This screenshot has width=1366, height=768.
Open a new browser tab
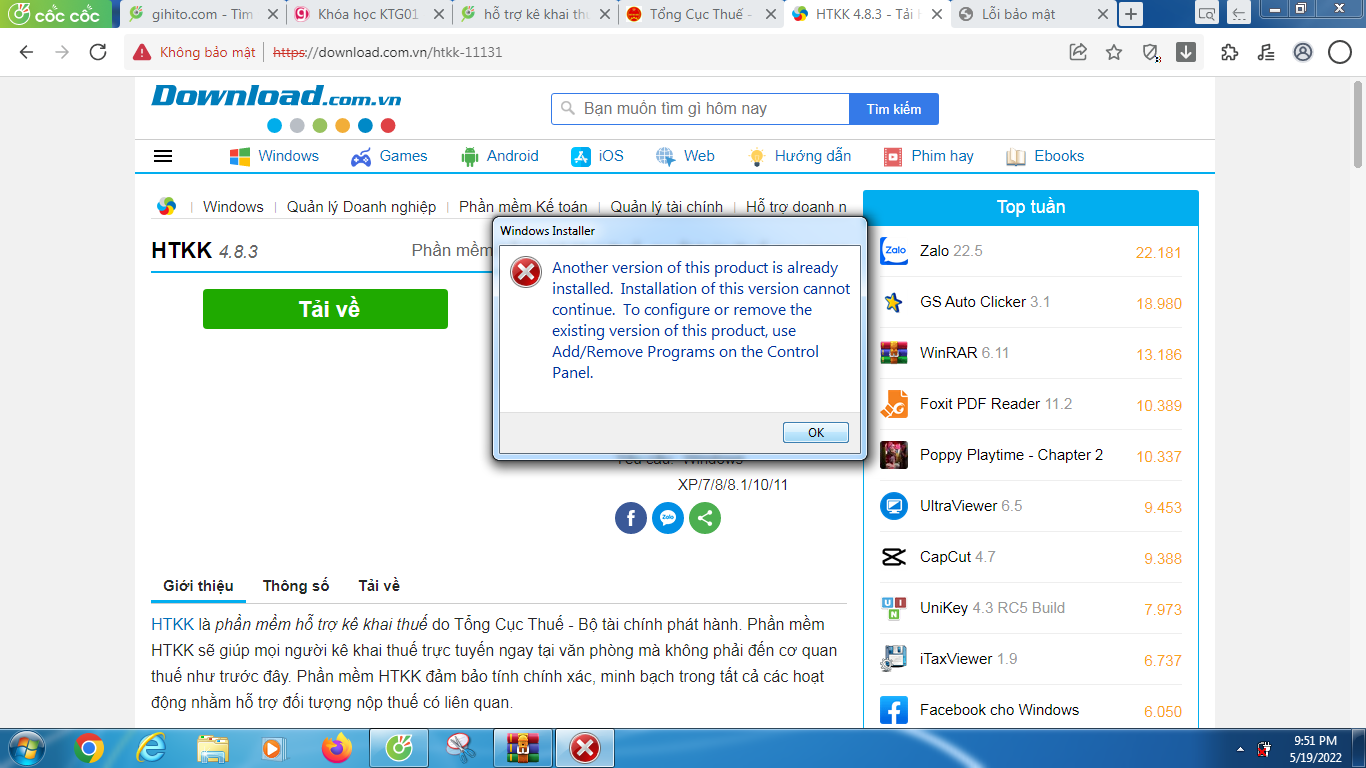coord(1131,14)
